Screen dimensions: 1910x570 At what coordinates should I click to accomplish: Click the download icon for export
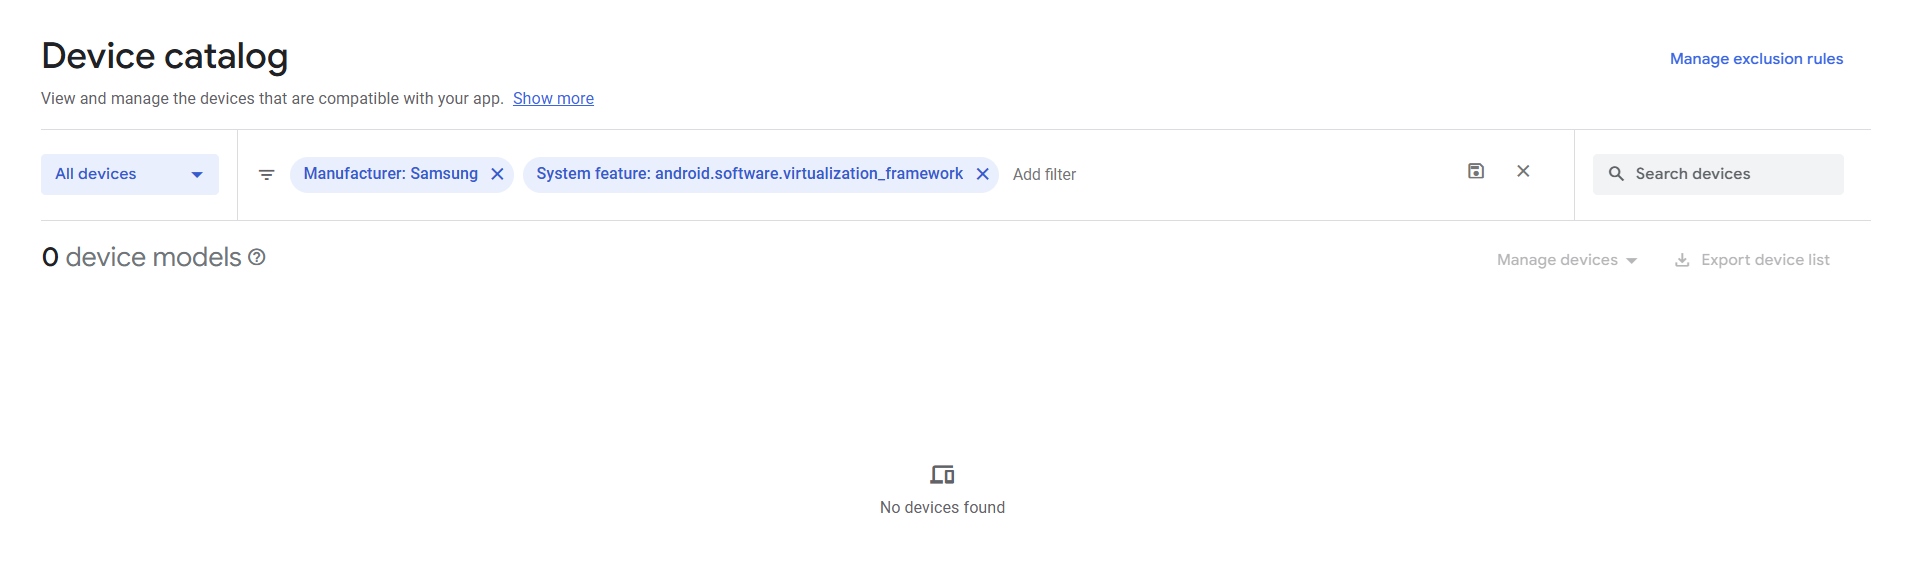click(x=1682, y=260)
